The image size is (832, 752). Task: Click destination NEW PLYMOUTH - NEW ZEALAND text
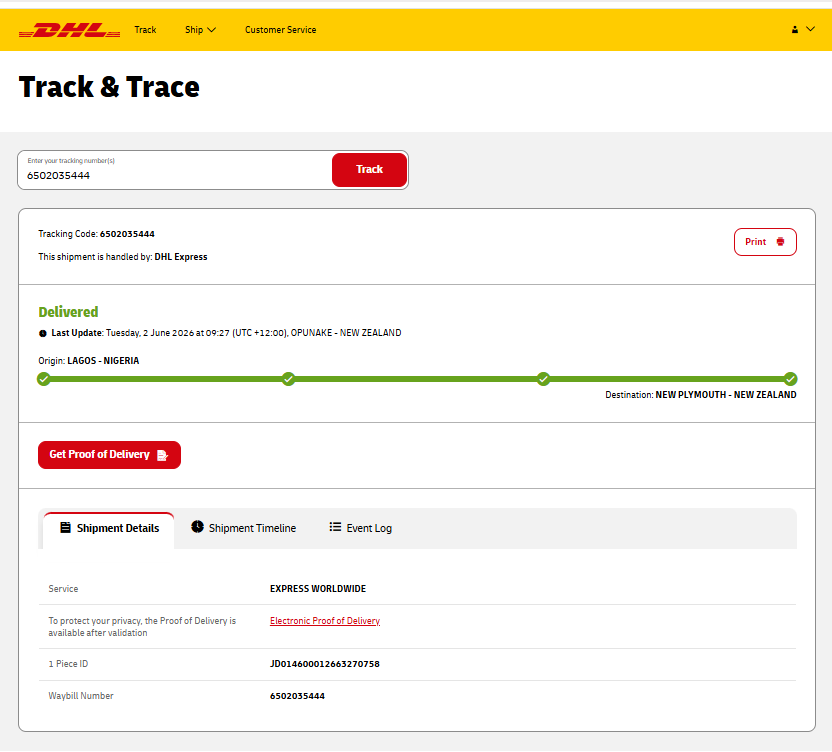point(726,395)
